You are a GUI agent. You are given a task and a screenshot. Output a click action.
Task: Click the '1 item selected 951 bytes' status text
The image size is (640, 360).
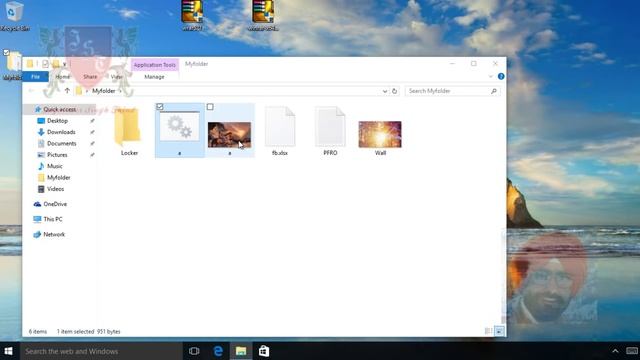pyautogui.click(x=89, y=331)
